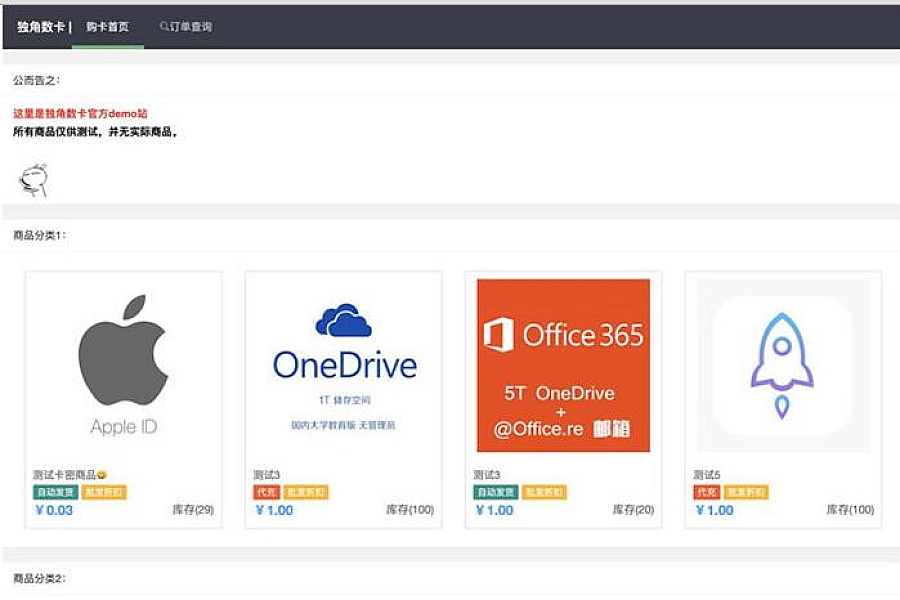Click the search icon beside 订单查询
Image resolution: width=900 pixels, height=600 pixels.
tap(164, 26)
